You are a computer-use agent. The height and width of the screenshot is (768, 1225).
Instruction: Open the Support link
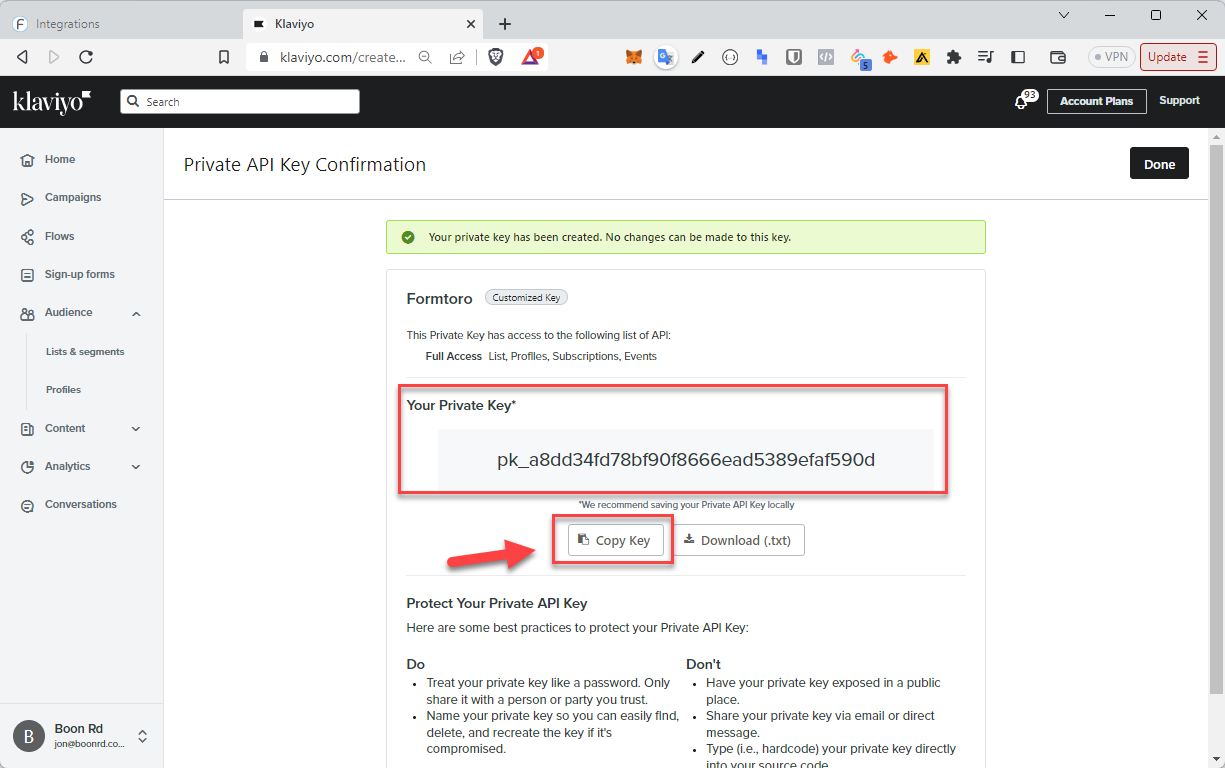click(1179, 100)
